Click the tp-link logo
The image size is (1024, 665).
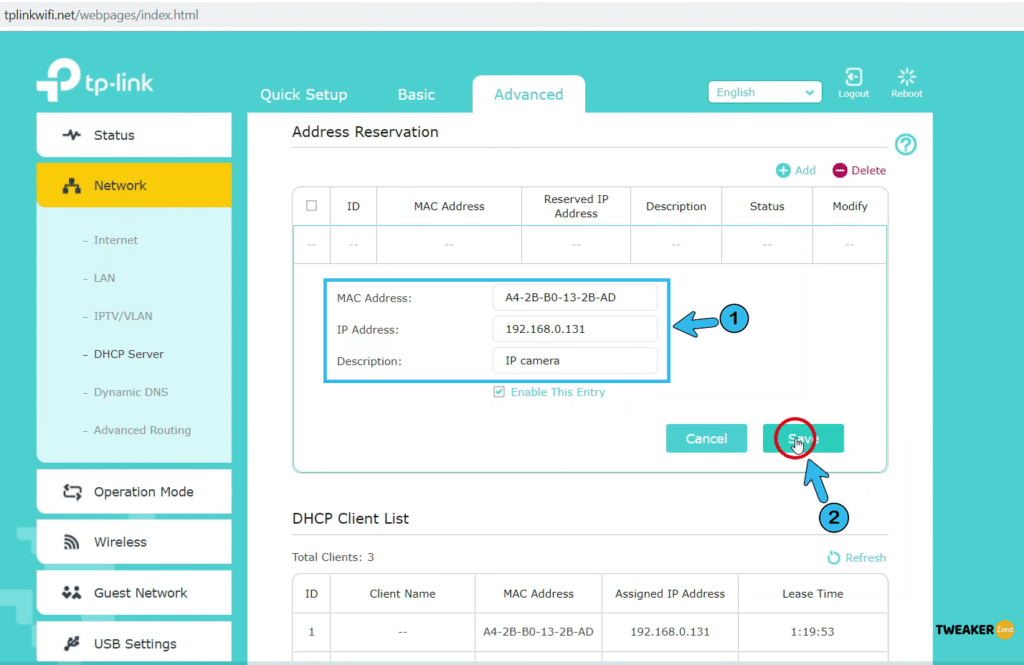tap(95, 80)
